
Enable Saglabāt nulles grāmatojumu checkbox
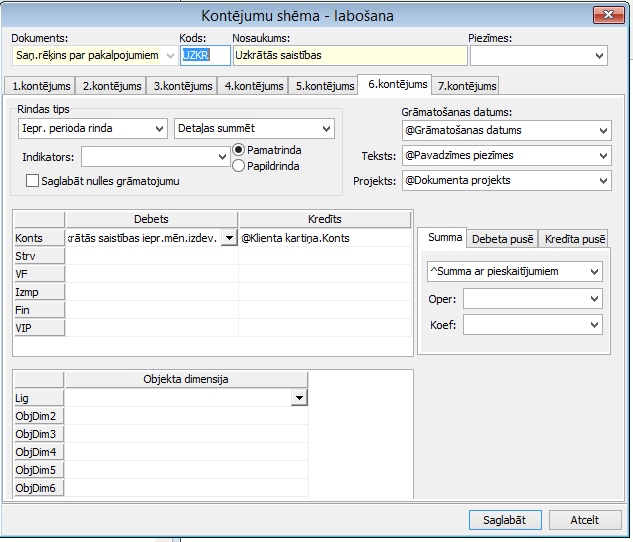click(33, 181)
